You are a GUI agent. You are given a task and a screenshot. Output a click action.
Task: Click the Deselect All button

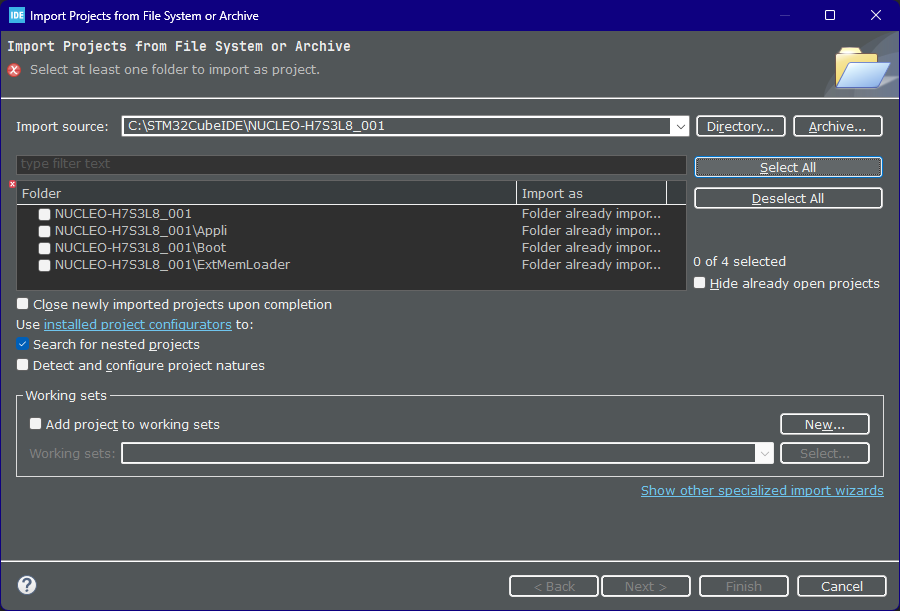tap(788, 198)
